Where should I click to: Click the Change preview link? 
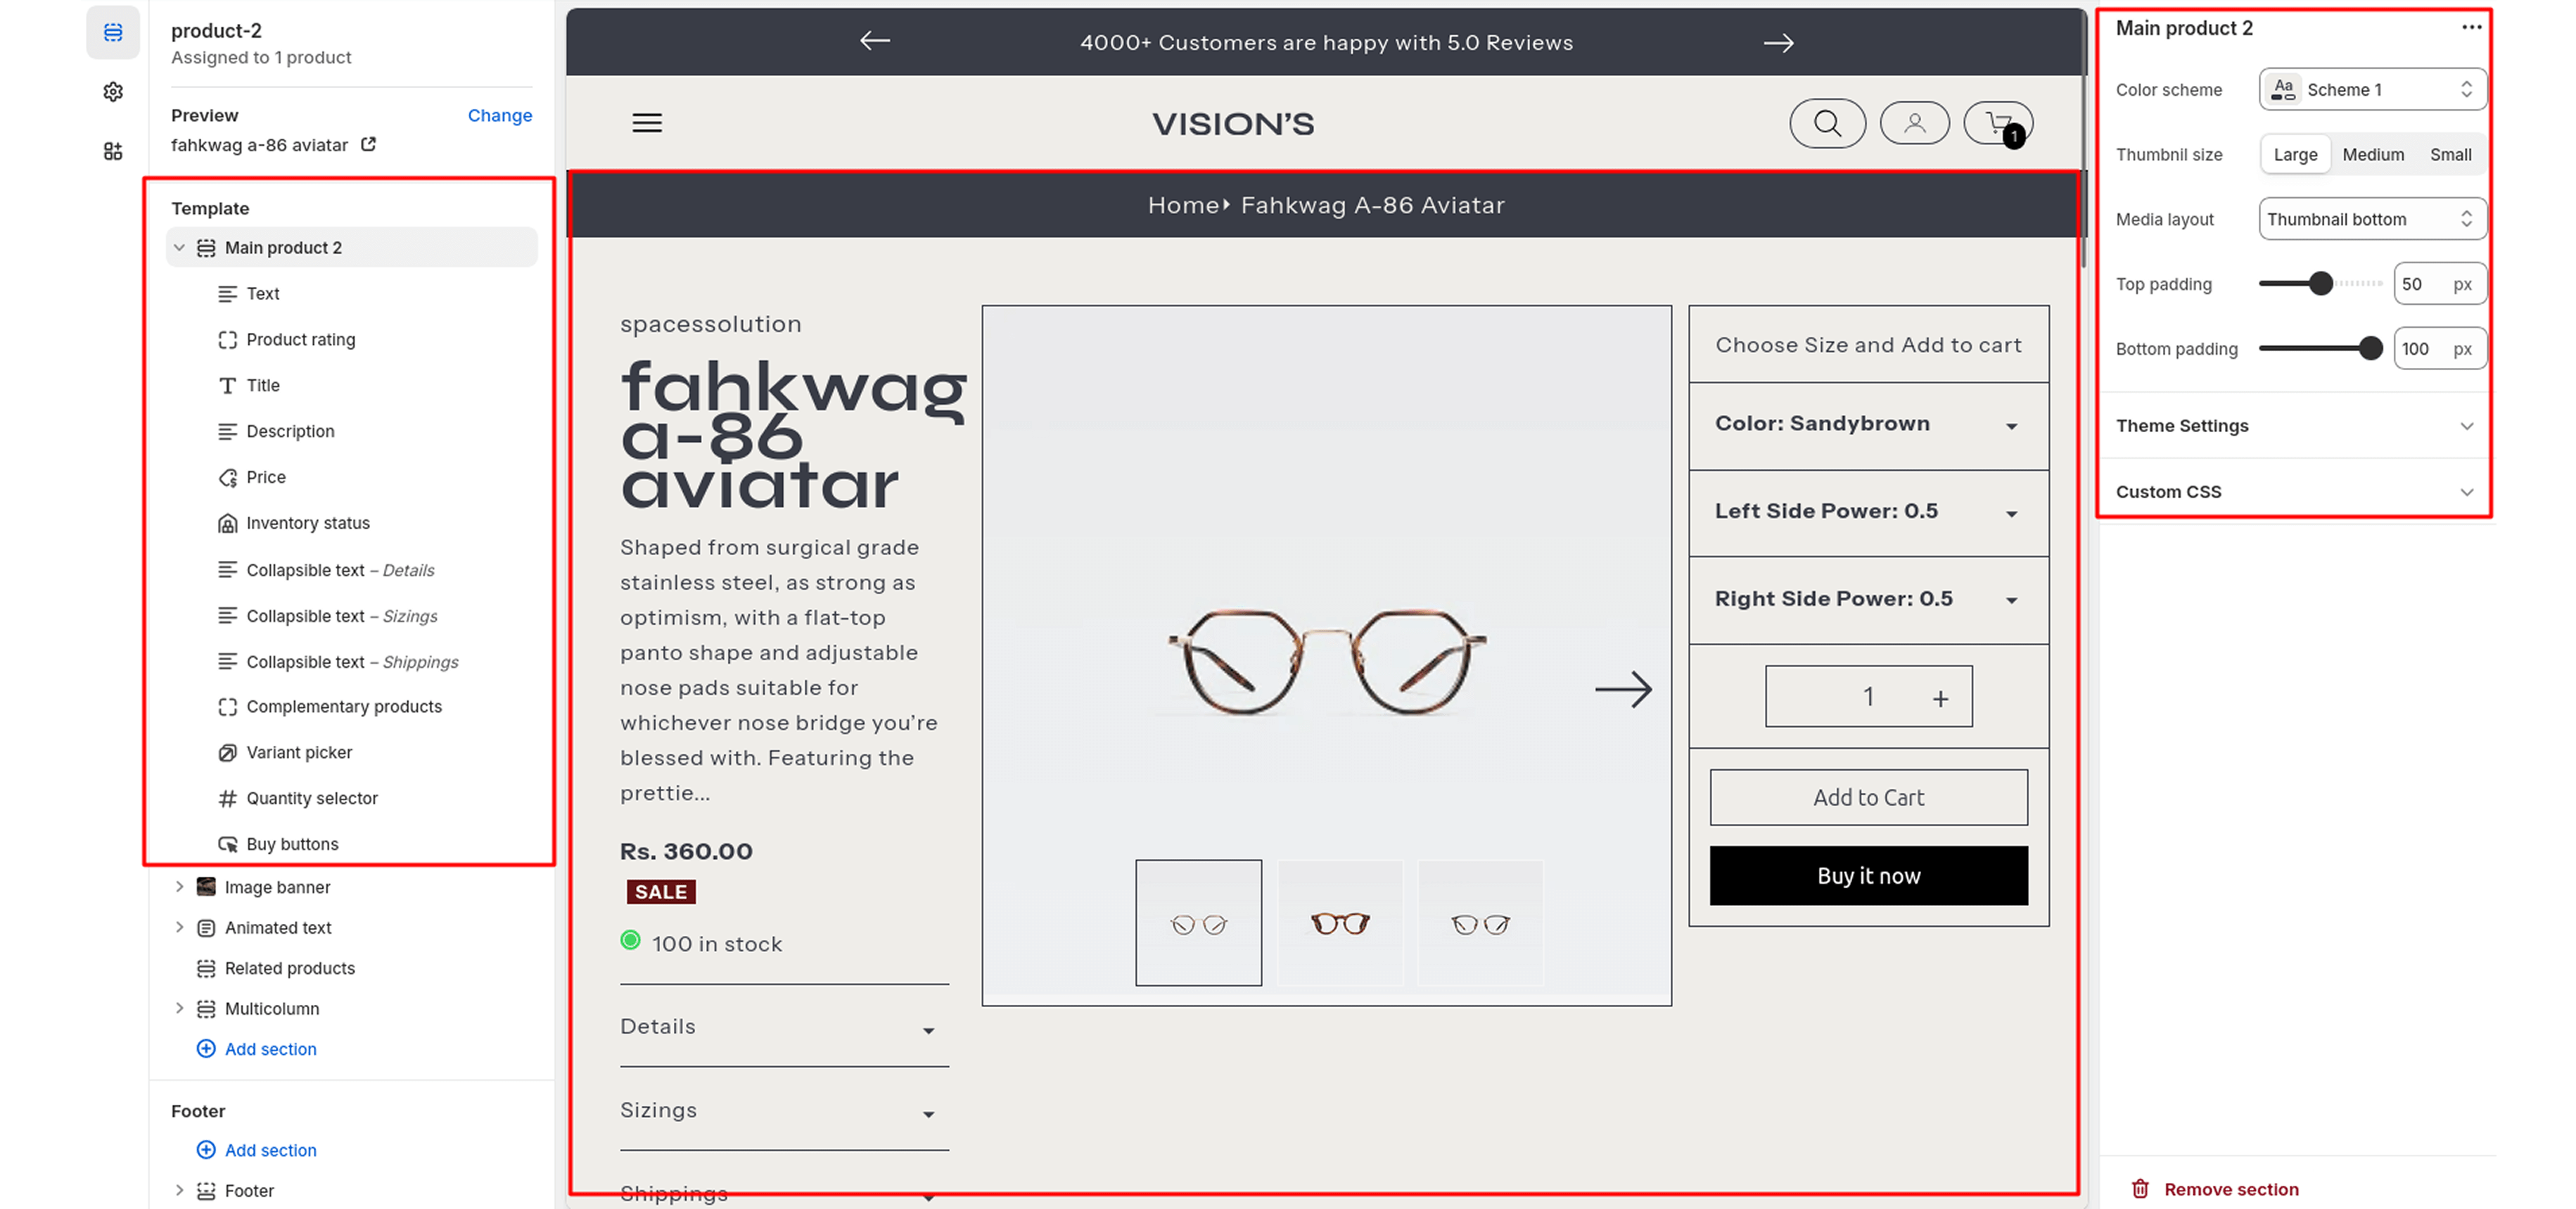[499, 115]
